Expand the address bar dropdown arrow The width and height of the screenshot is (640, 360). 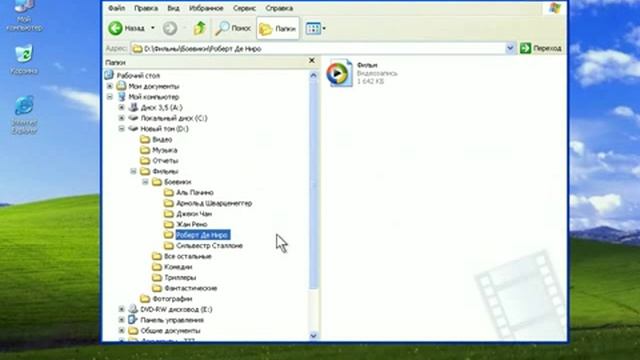tap(510, 49)
